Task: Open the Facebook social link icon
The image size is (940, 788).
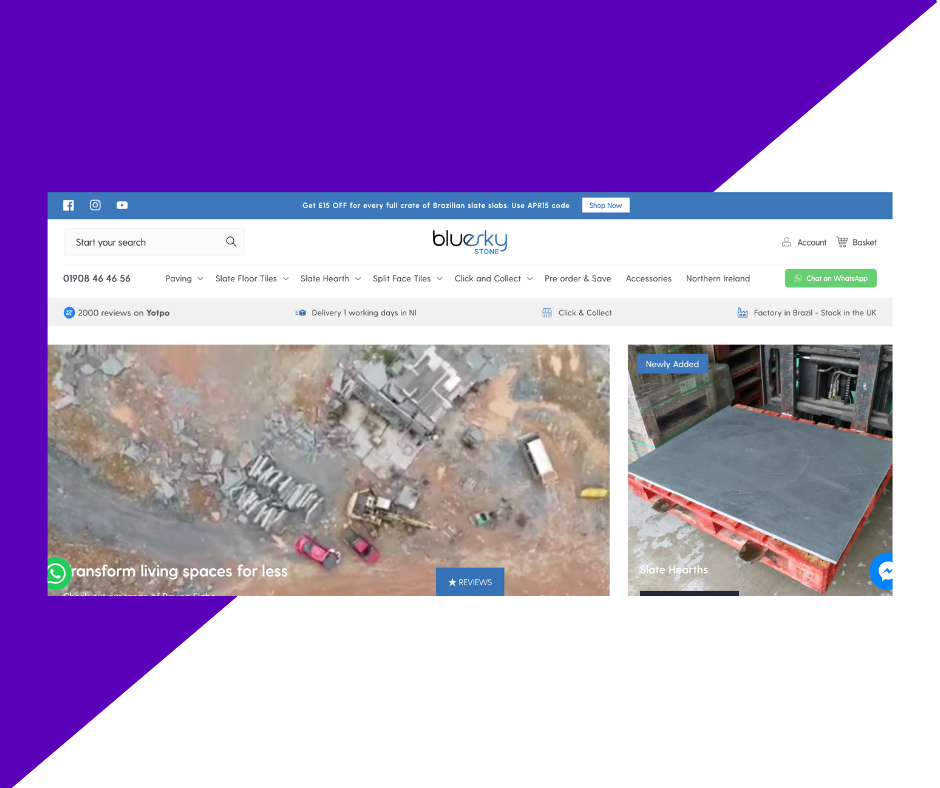Action: (68, 205)
